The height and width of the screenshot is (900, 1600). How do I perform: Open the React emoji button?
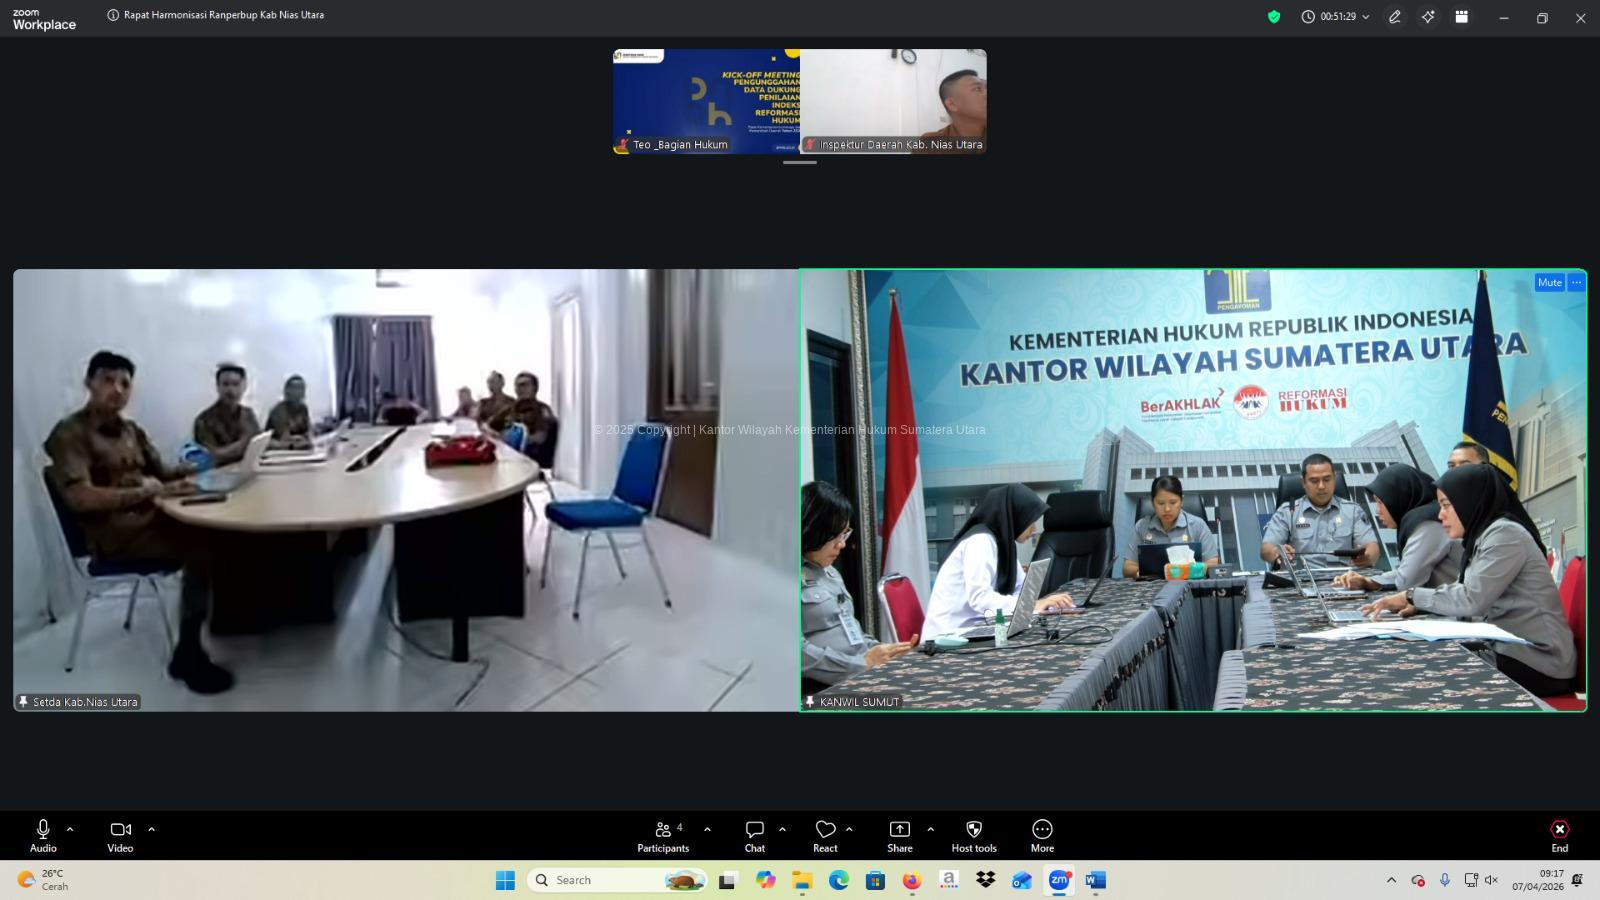pyautogui.click(x=825, y=836)
